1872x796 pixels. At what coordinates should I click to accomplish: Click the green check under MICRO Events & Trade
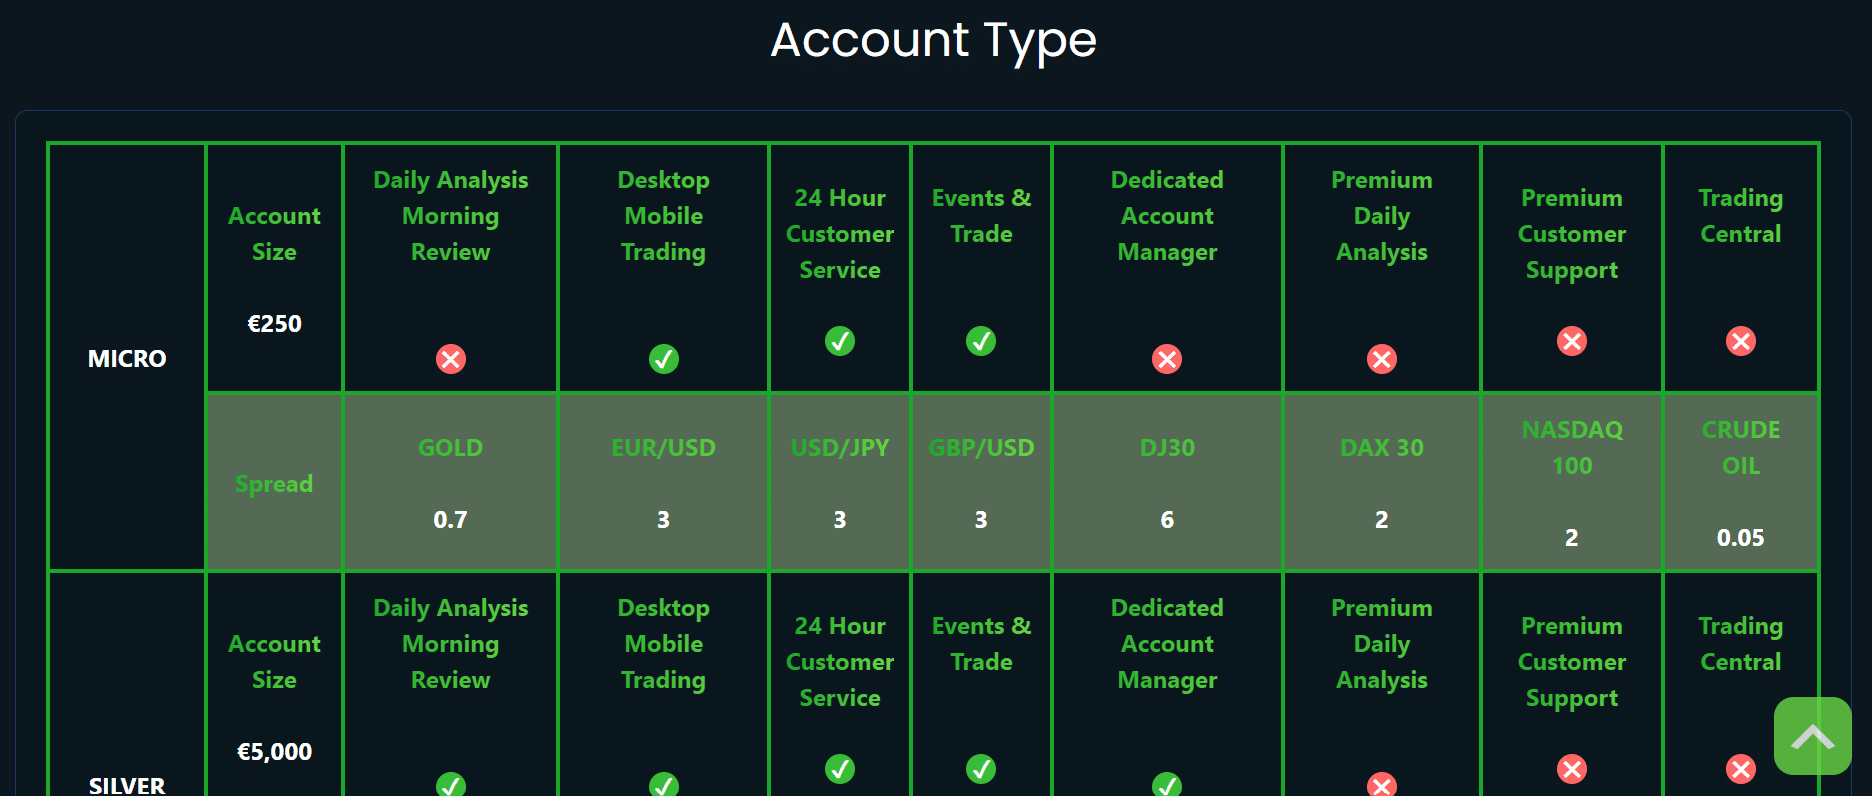click(981, 341)
